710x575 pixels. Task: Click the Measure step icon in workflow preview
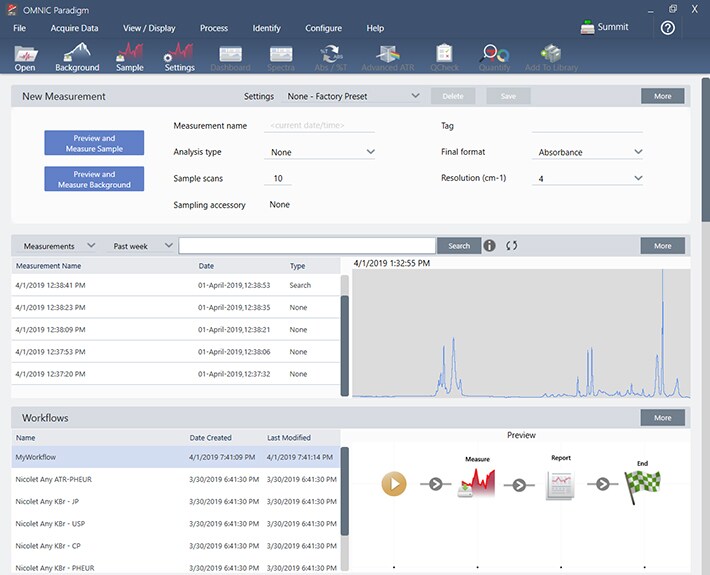[x=477, y=485]
